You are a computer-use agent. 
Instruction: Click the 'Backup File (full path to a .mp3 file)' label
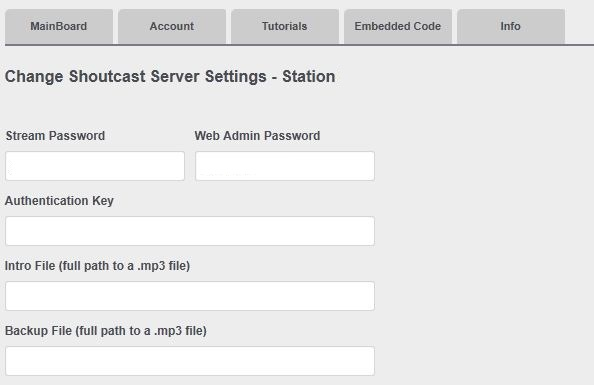pyautogui.click(x=106, y=331)
